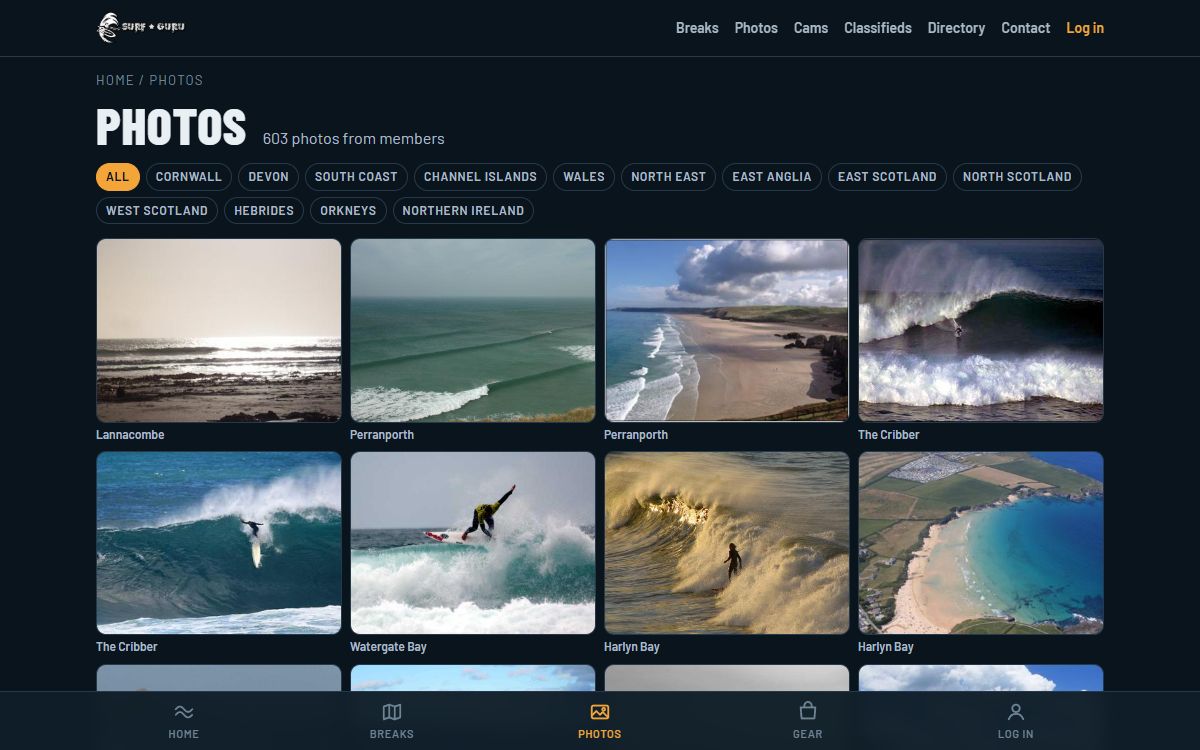Open Classifieds in the top navigation
This screenshot has height=750, width=1200.
878,28
